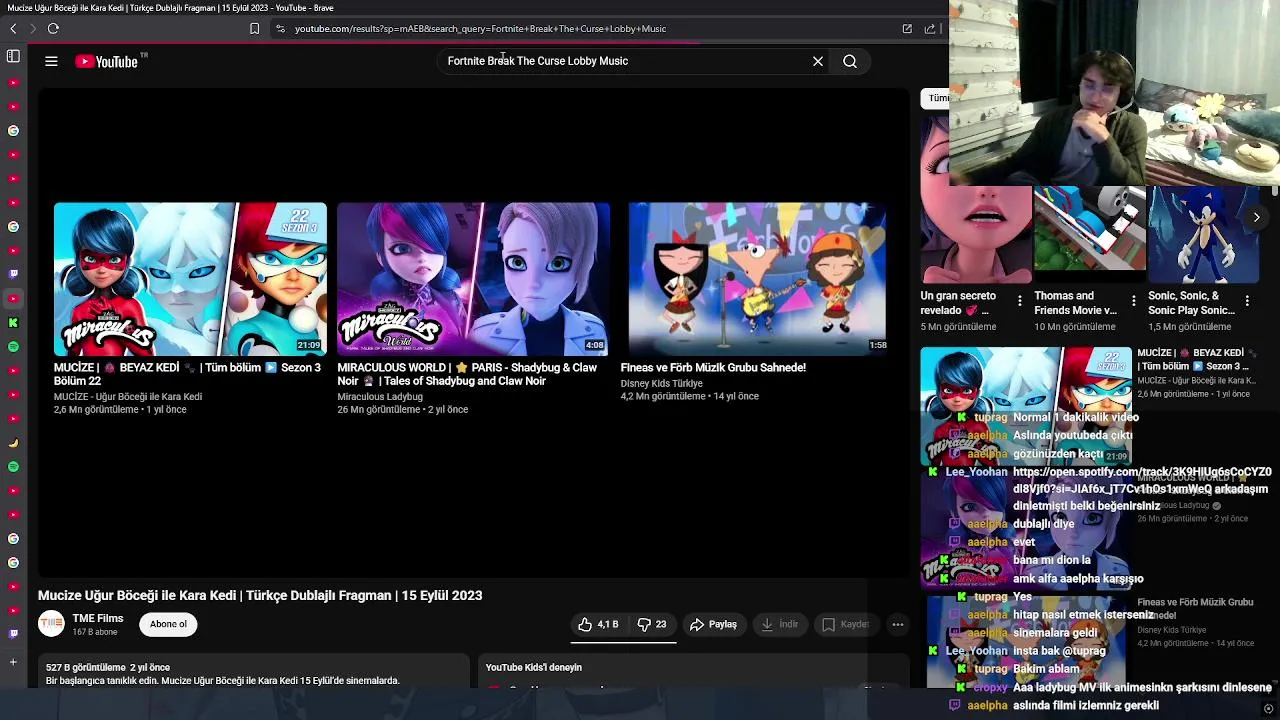
Task: Save the video with Kaydet button
Action: coord(845,624)
